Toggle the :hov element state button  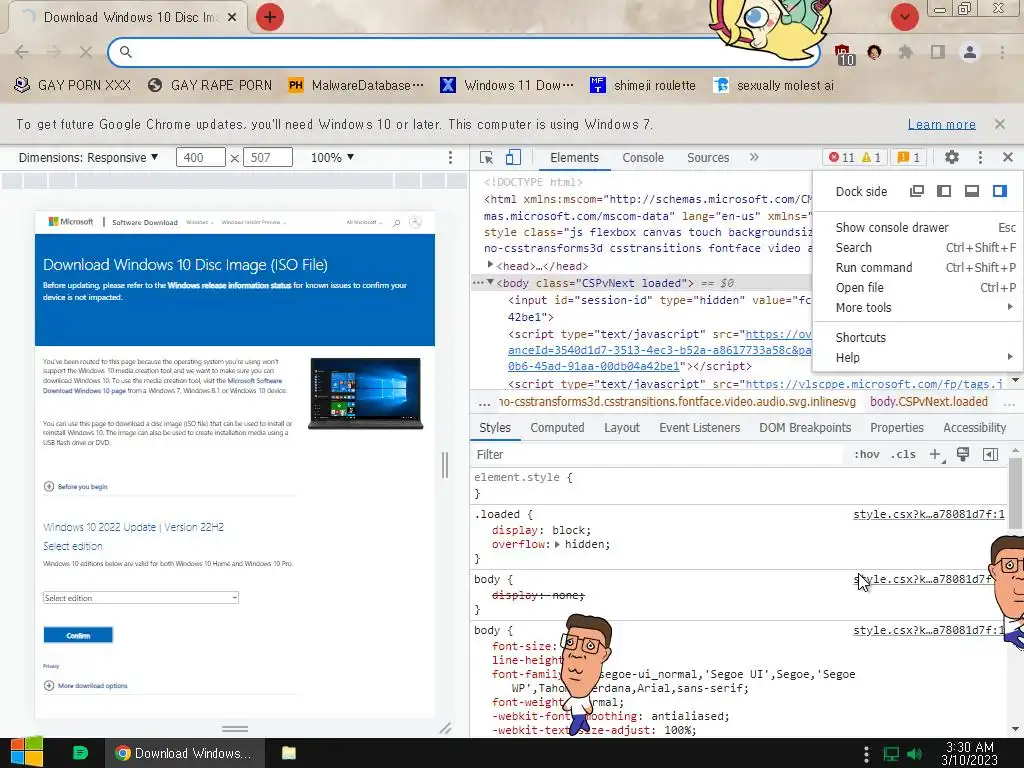click(867, 455)
